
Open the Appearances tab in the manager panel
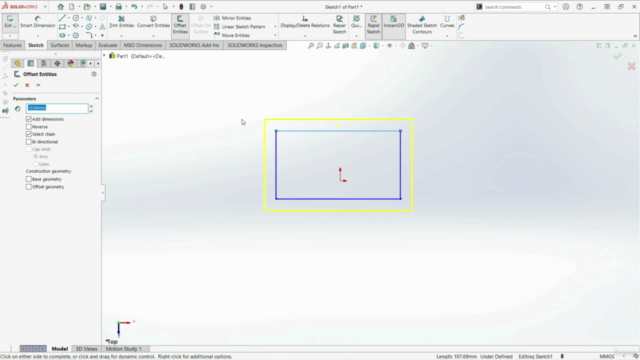(71, 63)
